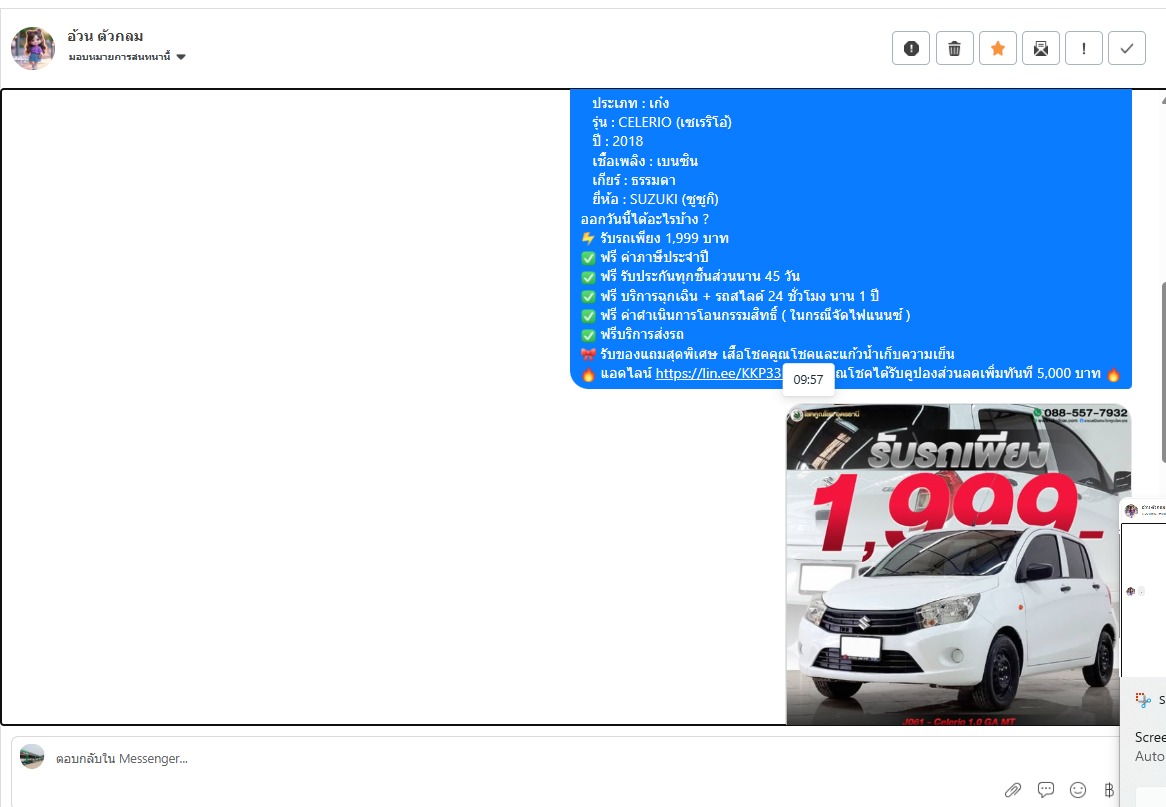This screenshot has height=807, width=1166.
Task: Star this conversation as follow-up
Action: coord(998,49)
